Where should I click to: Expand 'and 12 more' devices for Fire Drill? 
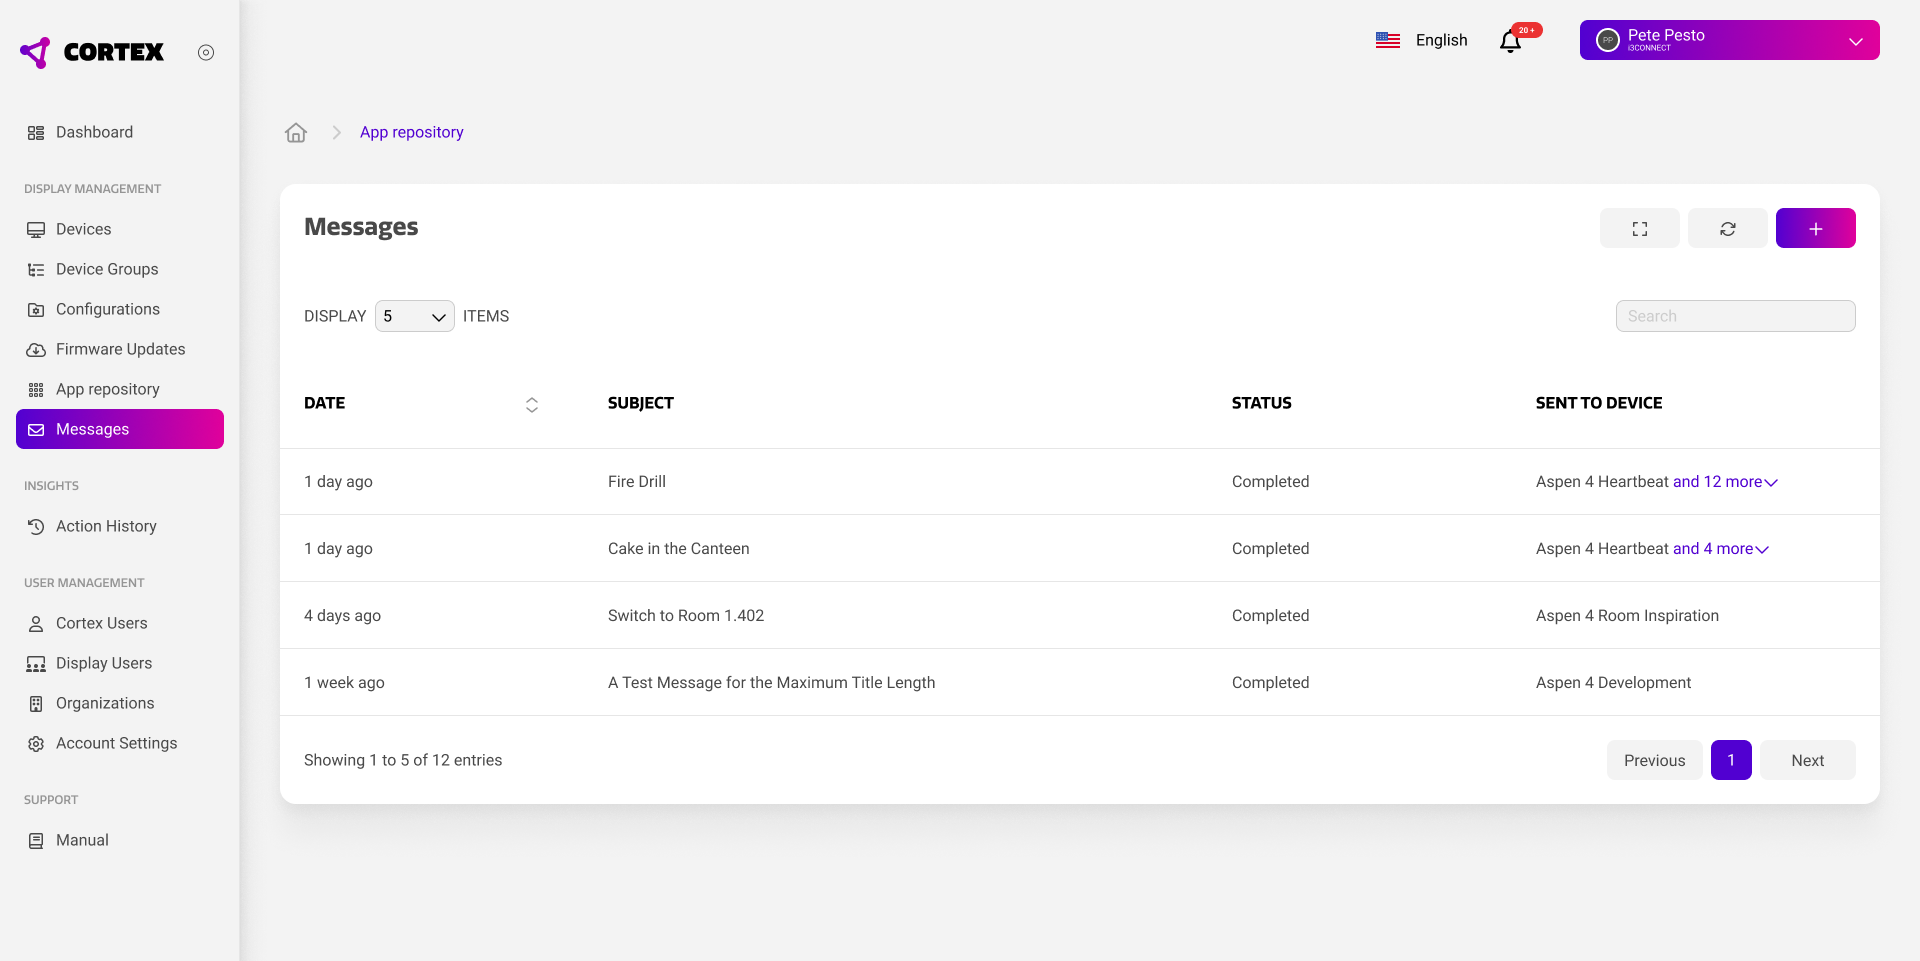[1724, 482]
